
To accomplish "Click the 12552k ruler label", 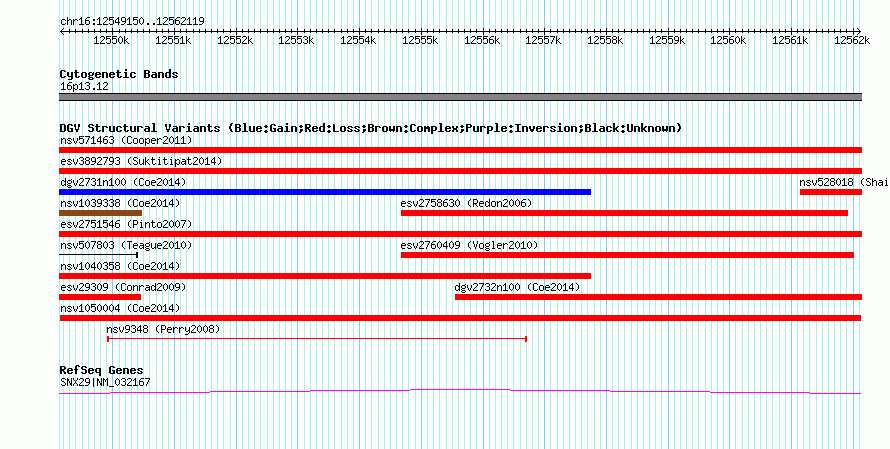I will click(235, 40).
